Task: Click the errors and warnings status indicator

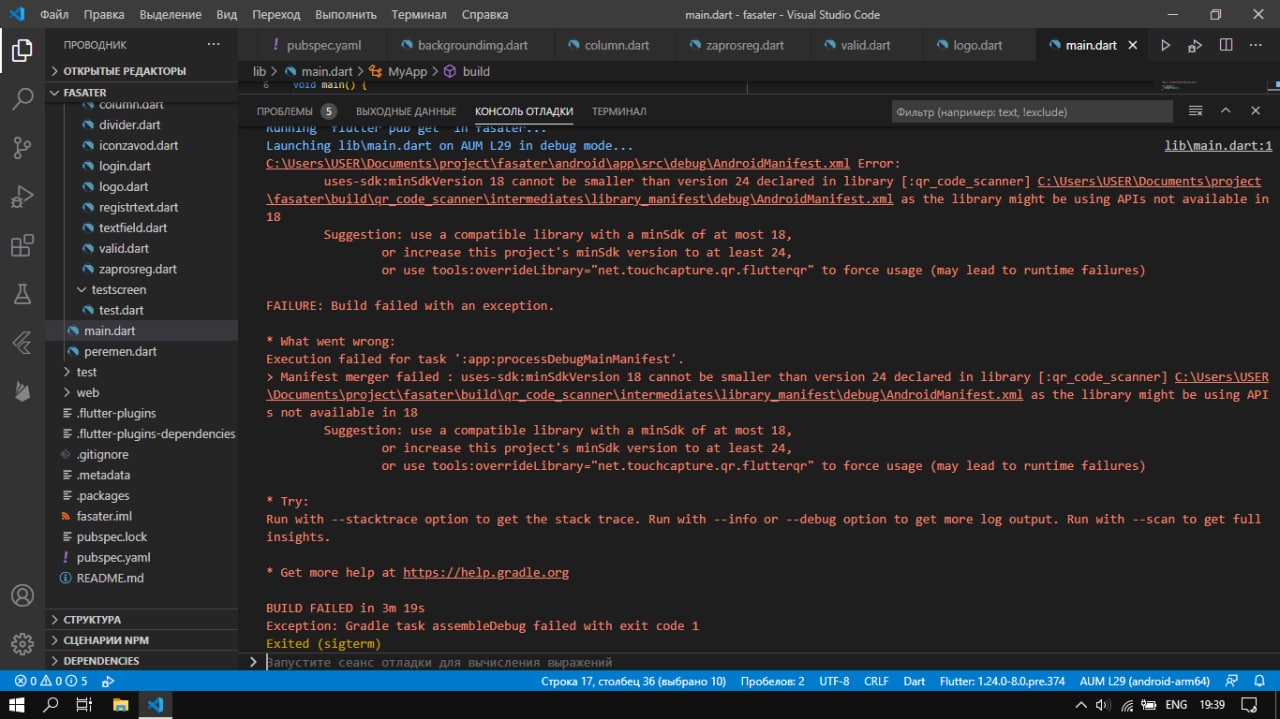Action: pyautogui.click(x=51, y=681)
